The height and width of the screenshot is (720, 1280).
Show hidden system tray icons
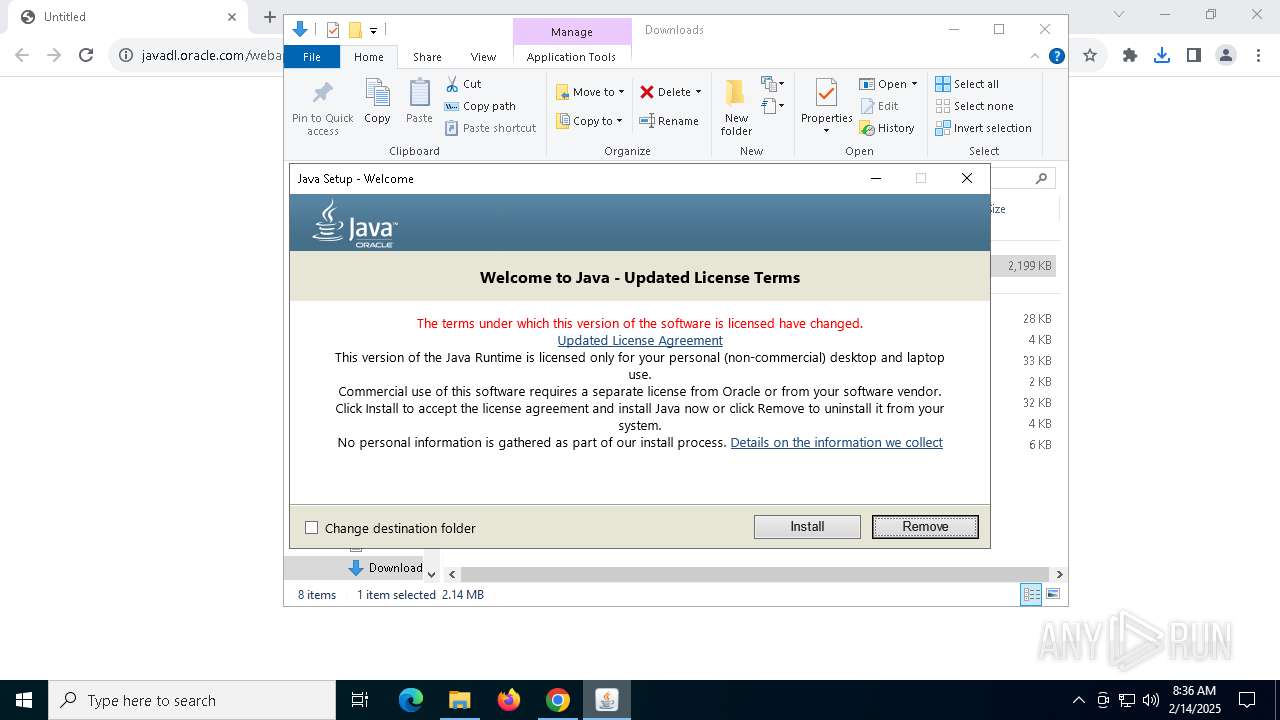pos(1078,700)
